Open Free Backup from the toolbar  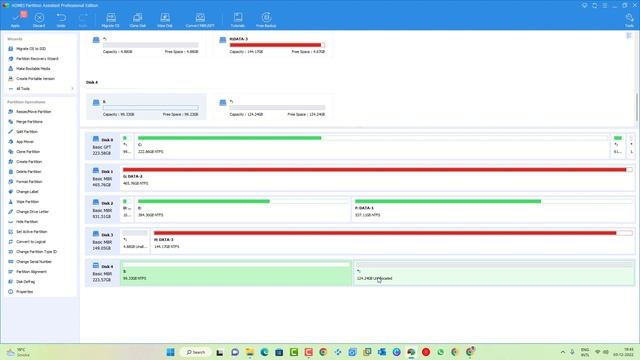coord(266,20)
